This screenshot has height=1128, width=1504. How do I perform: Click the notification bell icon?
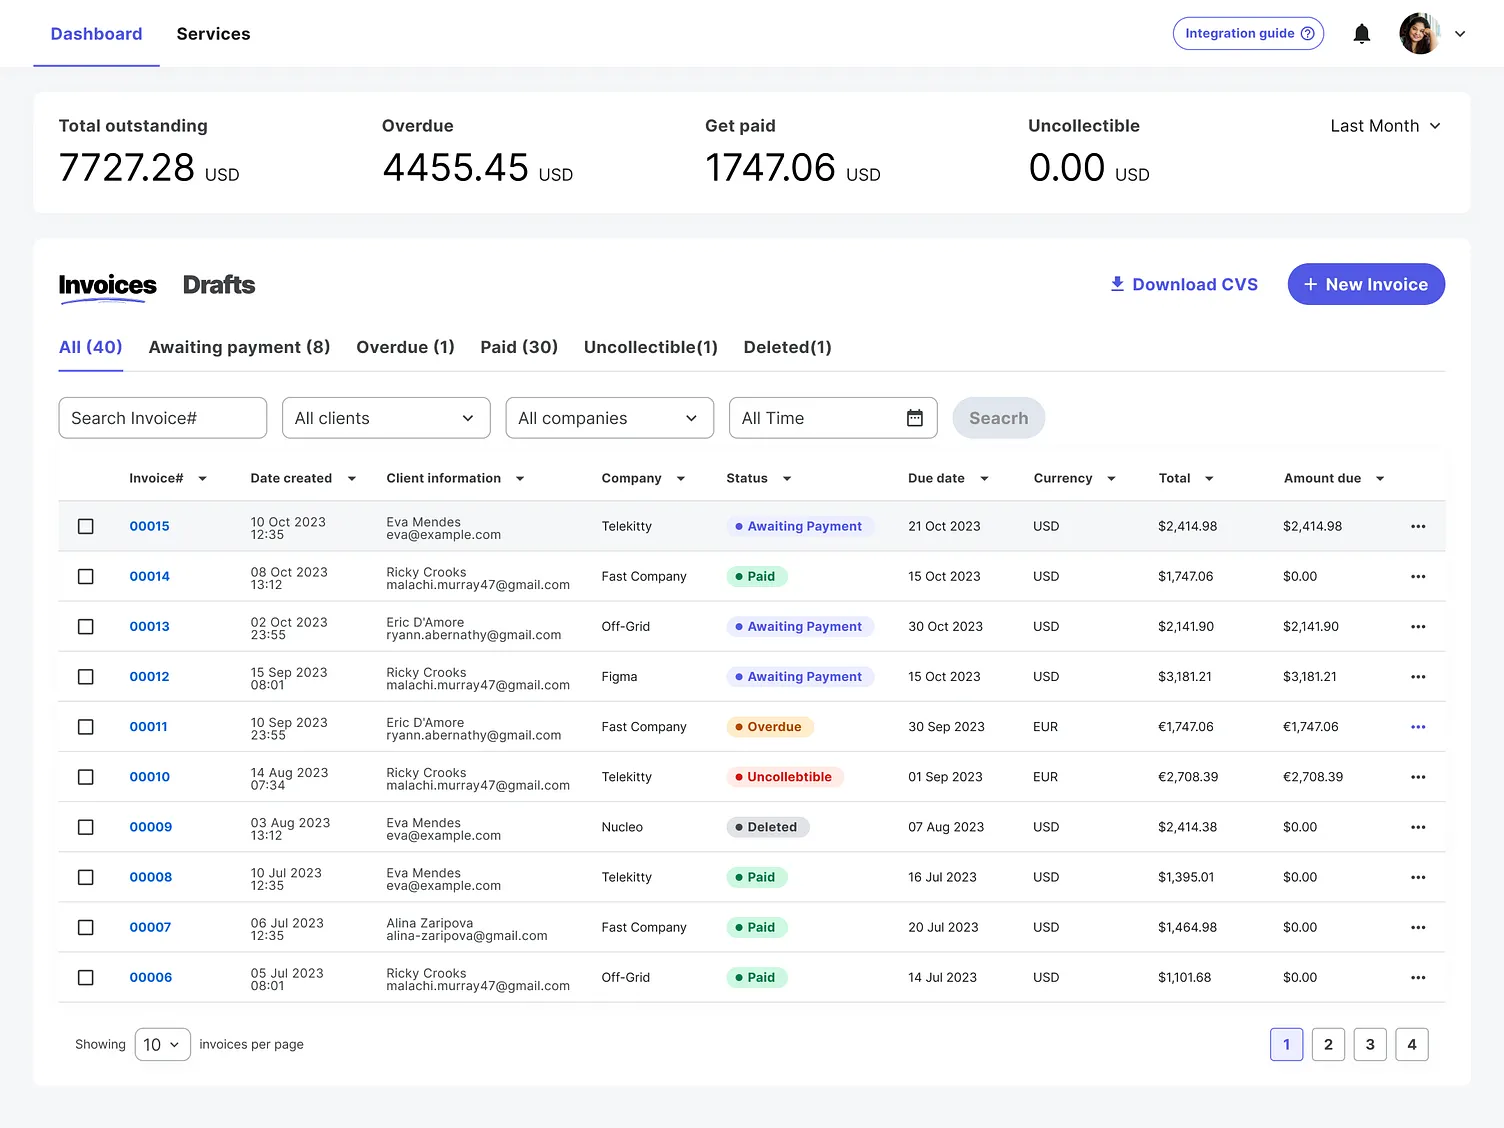(1361, 34)
